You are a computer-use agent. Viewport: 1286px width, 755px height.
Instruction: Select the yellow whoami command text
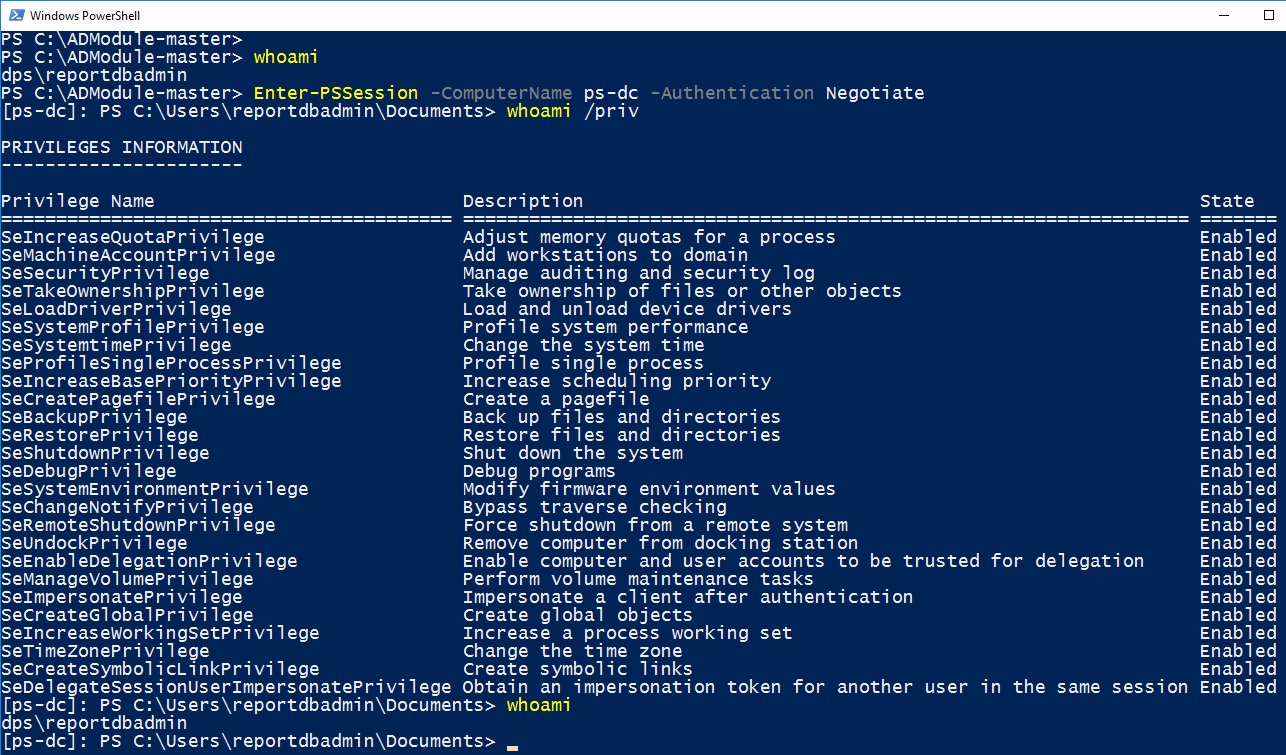tap(285, 56)
